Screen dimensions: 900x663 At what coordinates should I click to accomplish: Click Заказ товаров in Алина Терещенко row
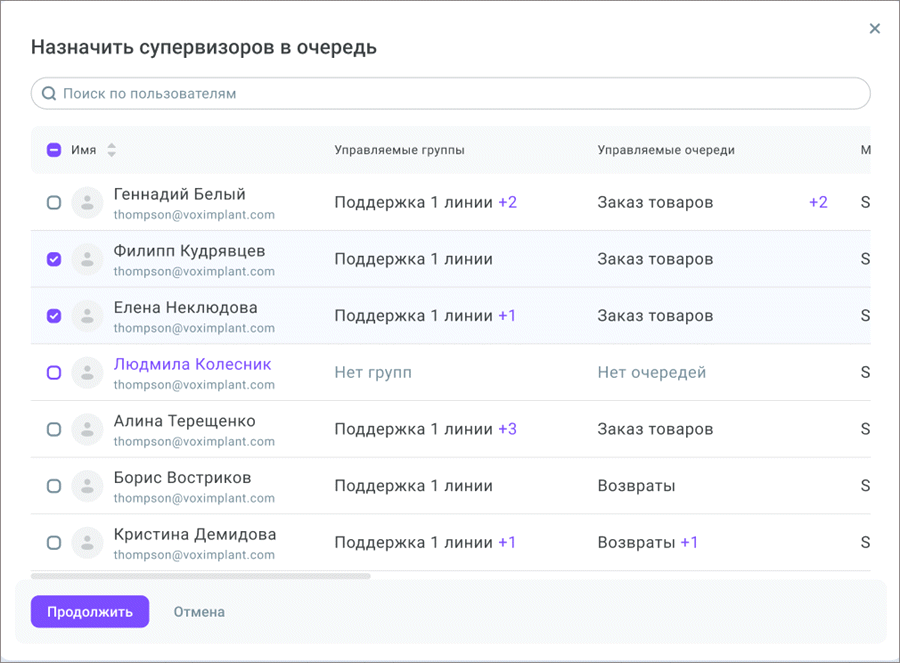click(x=655, y=429)
